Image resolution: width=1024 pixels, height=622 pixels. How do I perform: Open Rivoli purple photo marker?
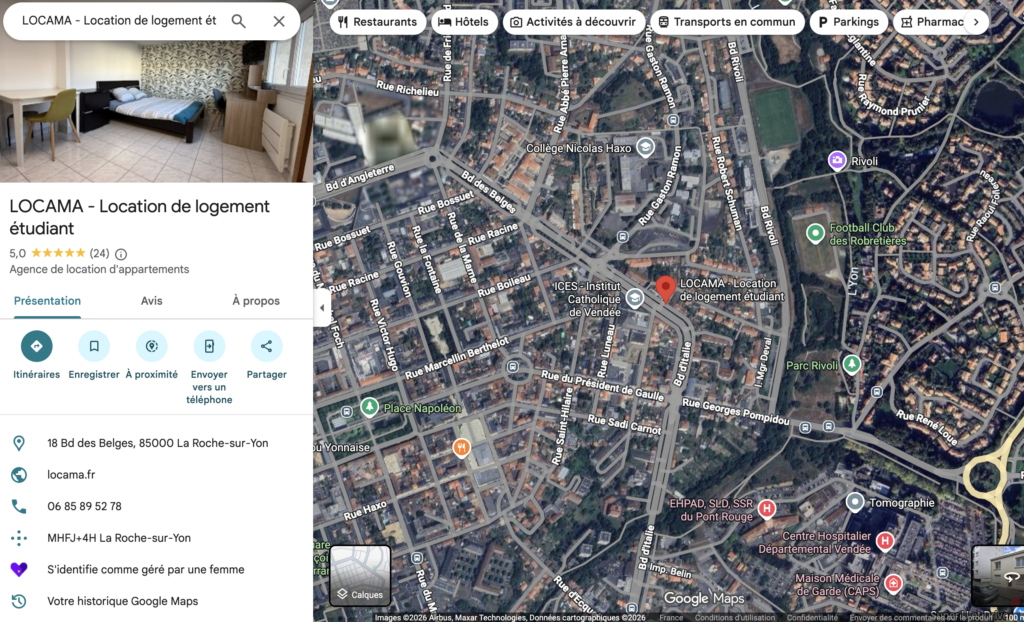[837, 161]
